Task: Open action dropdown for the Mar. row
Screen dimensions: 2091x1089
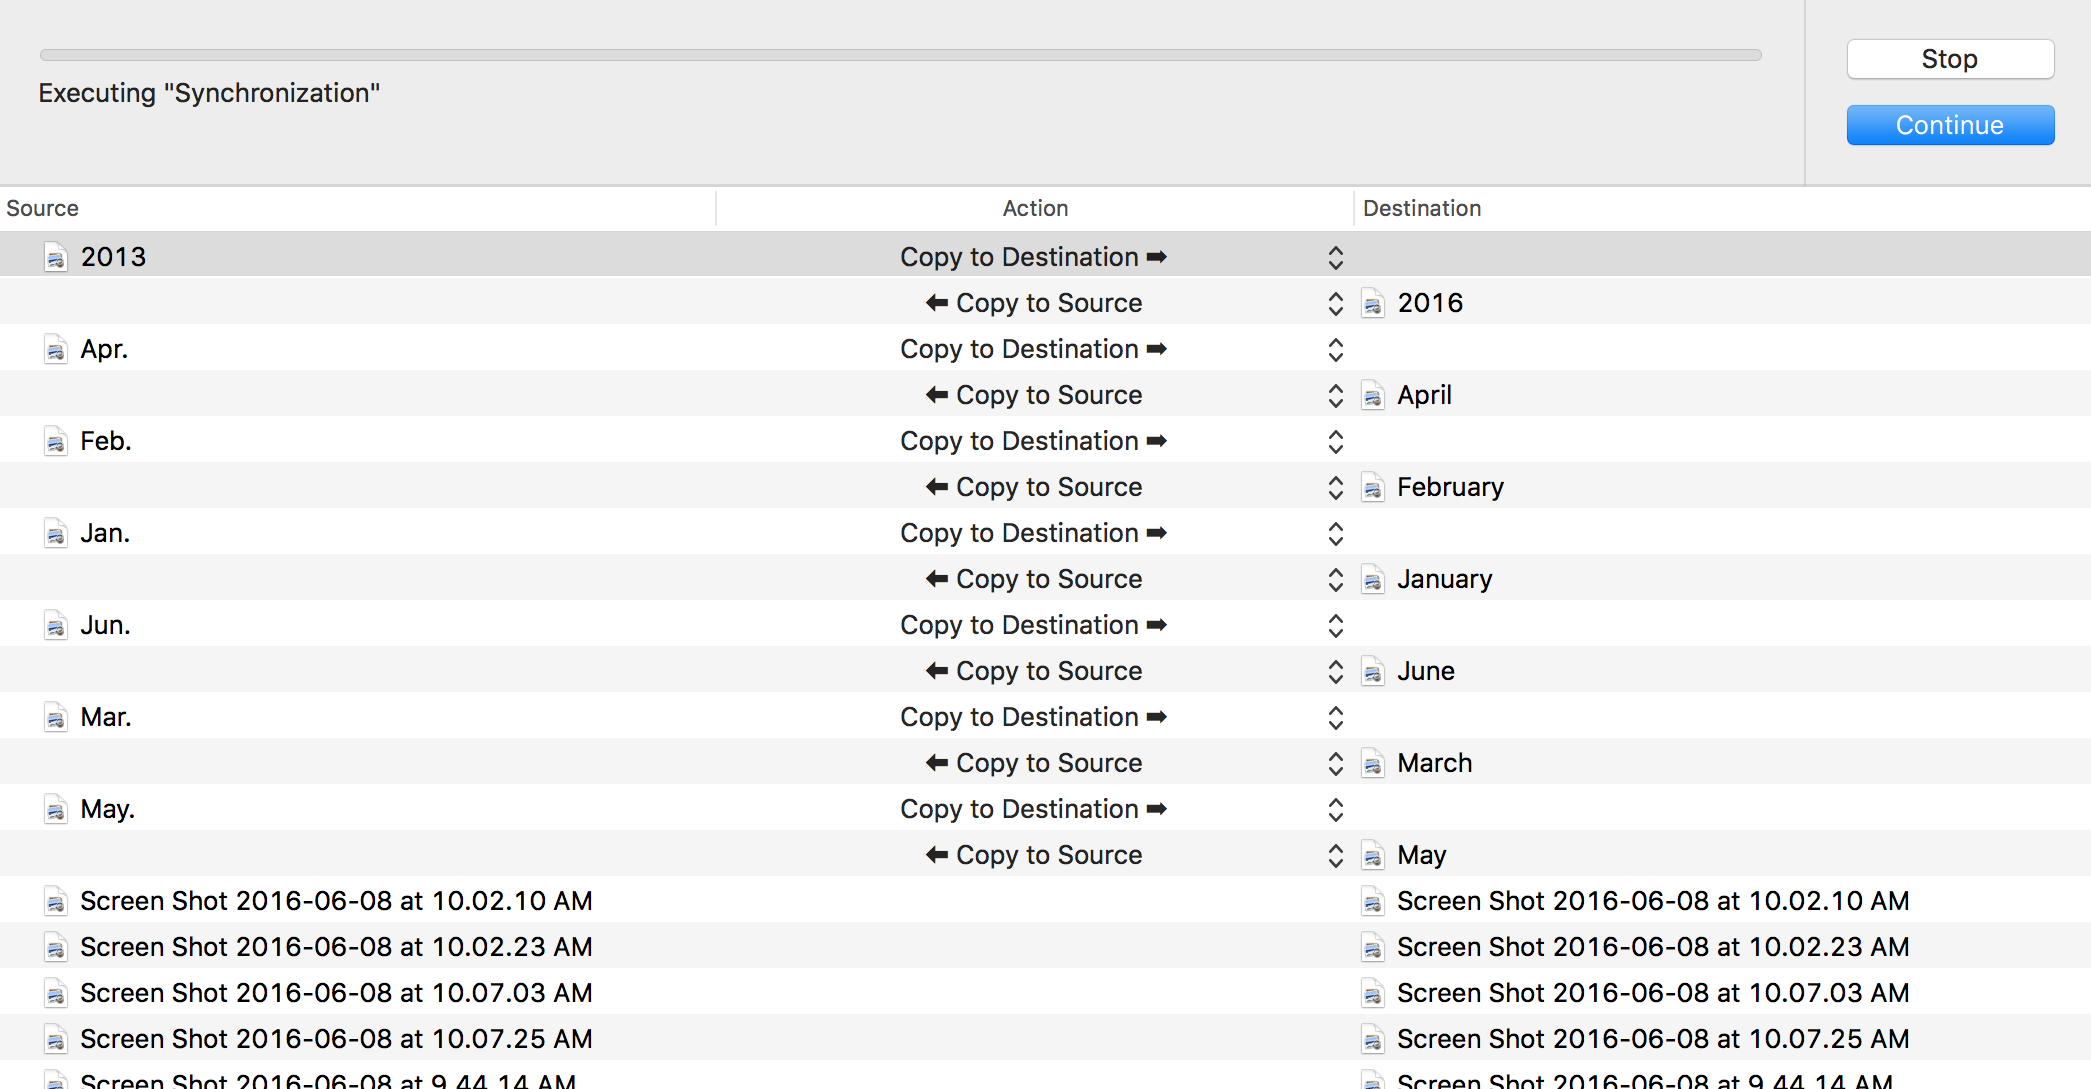Action: pyautogui.click(x=1335, y=717)
